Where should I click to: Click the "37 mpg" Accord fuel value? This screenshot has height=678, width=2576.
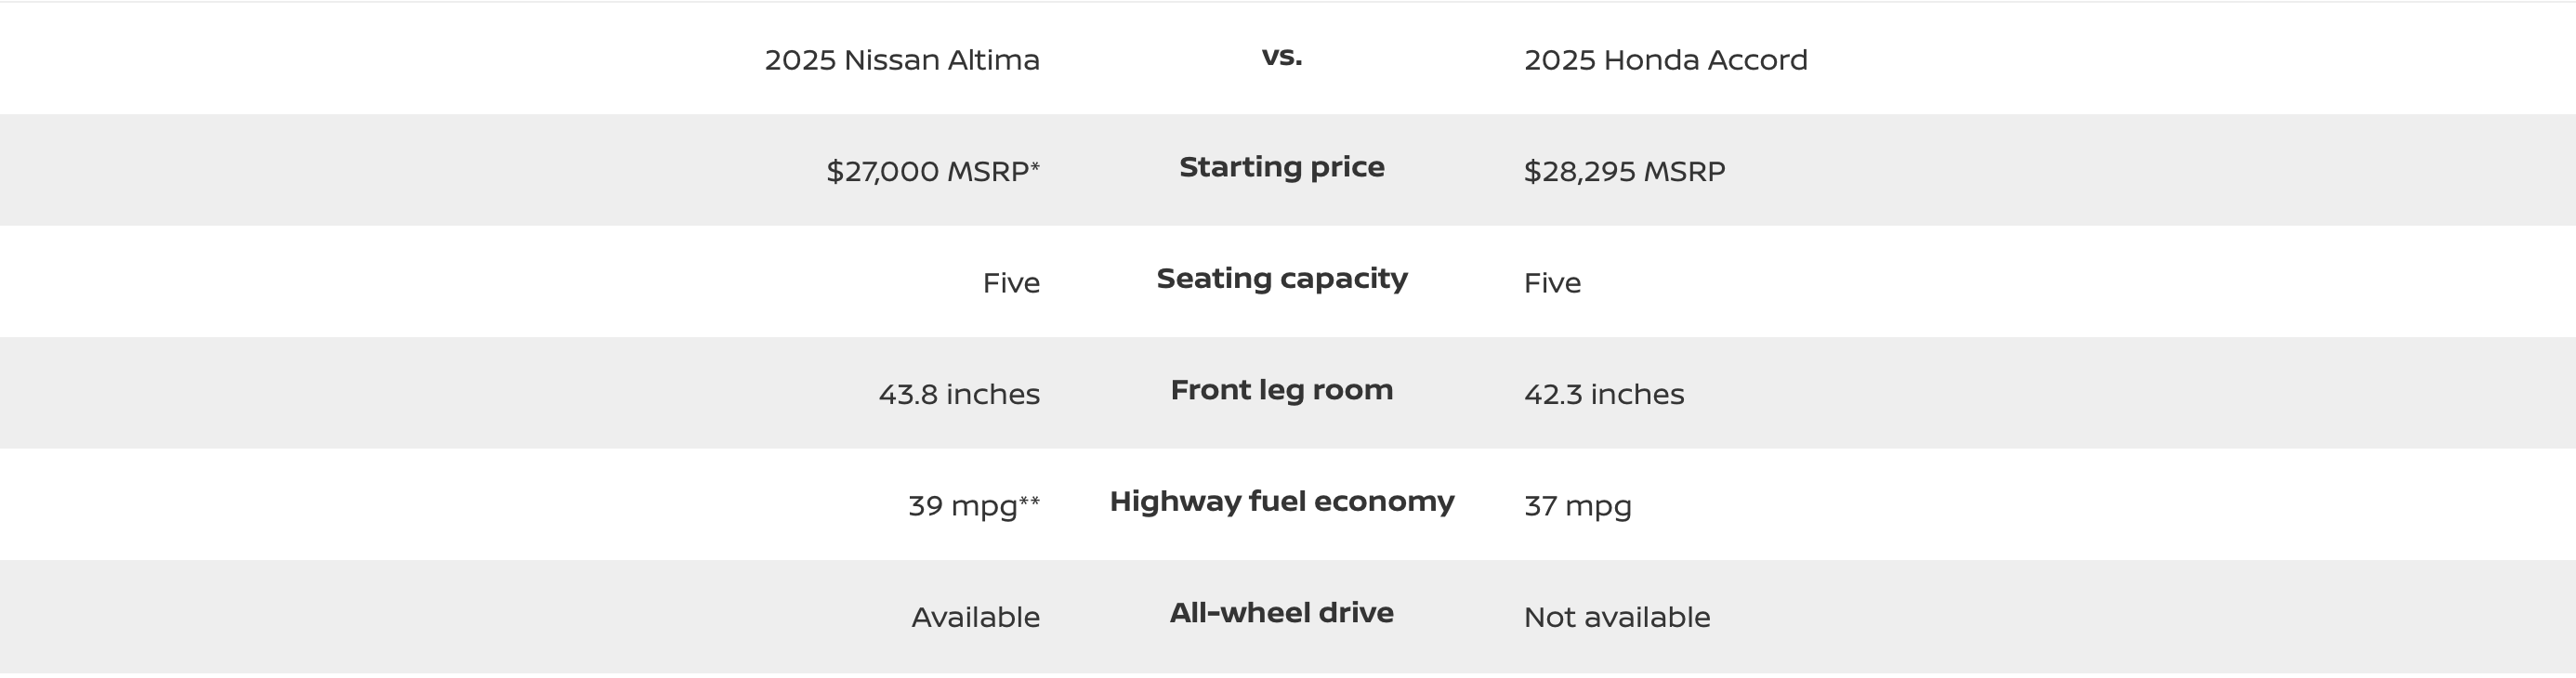1577,506
